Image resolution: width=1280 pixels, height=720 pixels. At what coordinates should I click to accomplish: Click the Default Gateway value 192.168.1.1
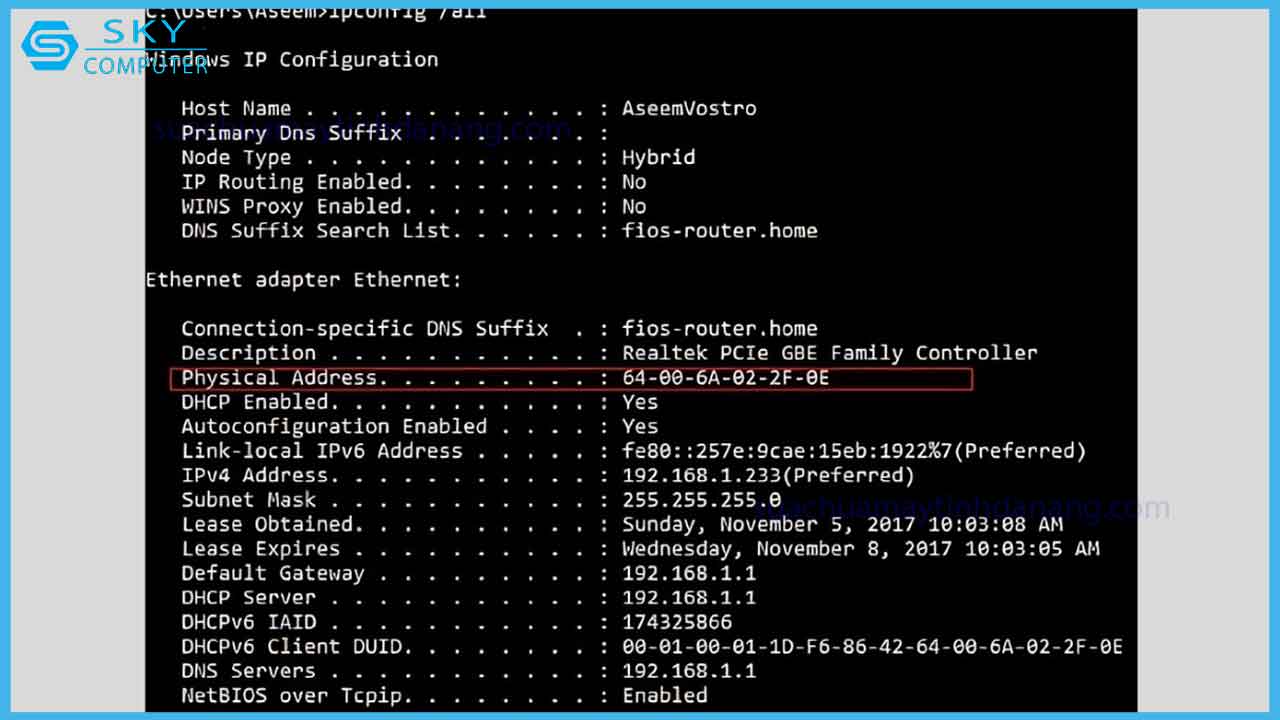689,573
